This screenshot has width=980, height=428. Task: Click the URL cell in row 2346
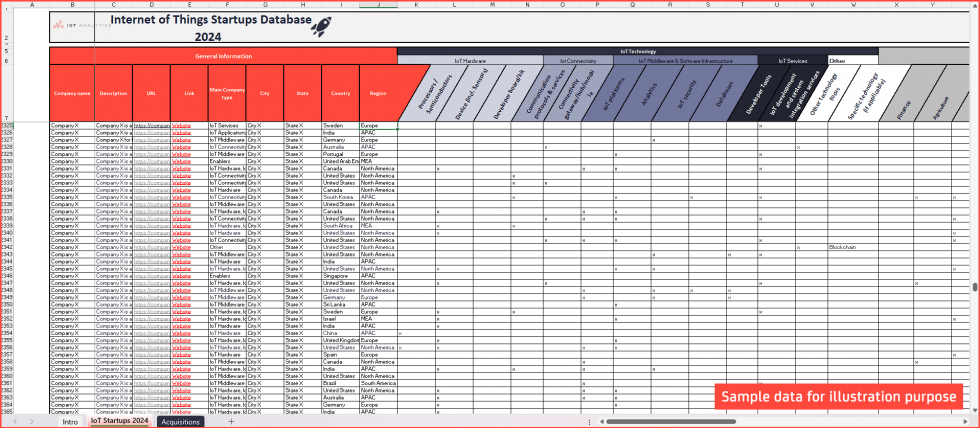click(x=151, y=276)
